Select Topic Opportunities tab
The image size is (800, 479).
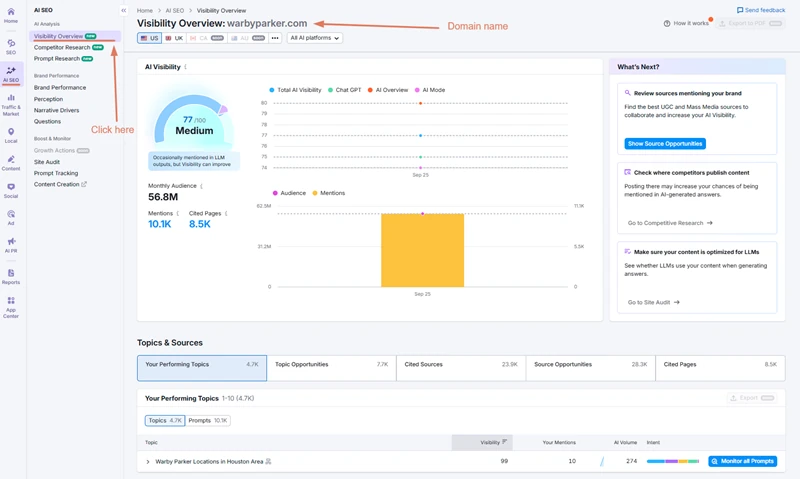pyautogui.click(x=332, y=368)
